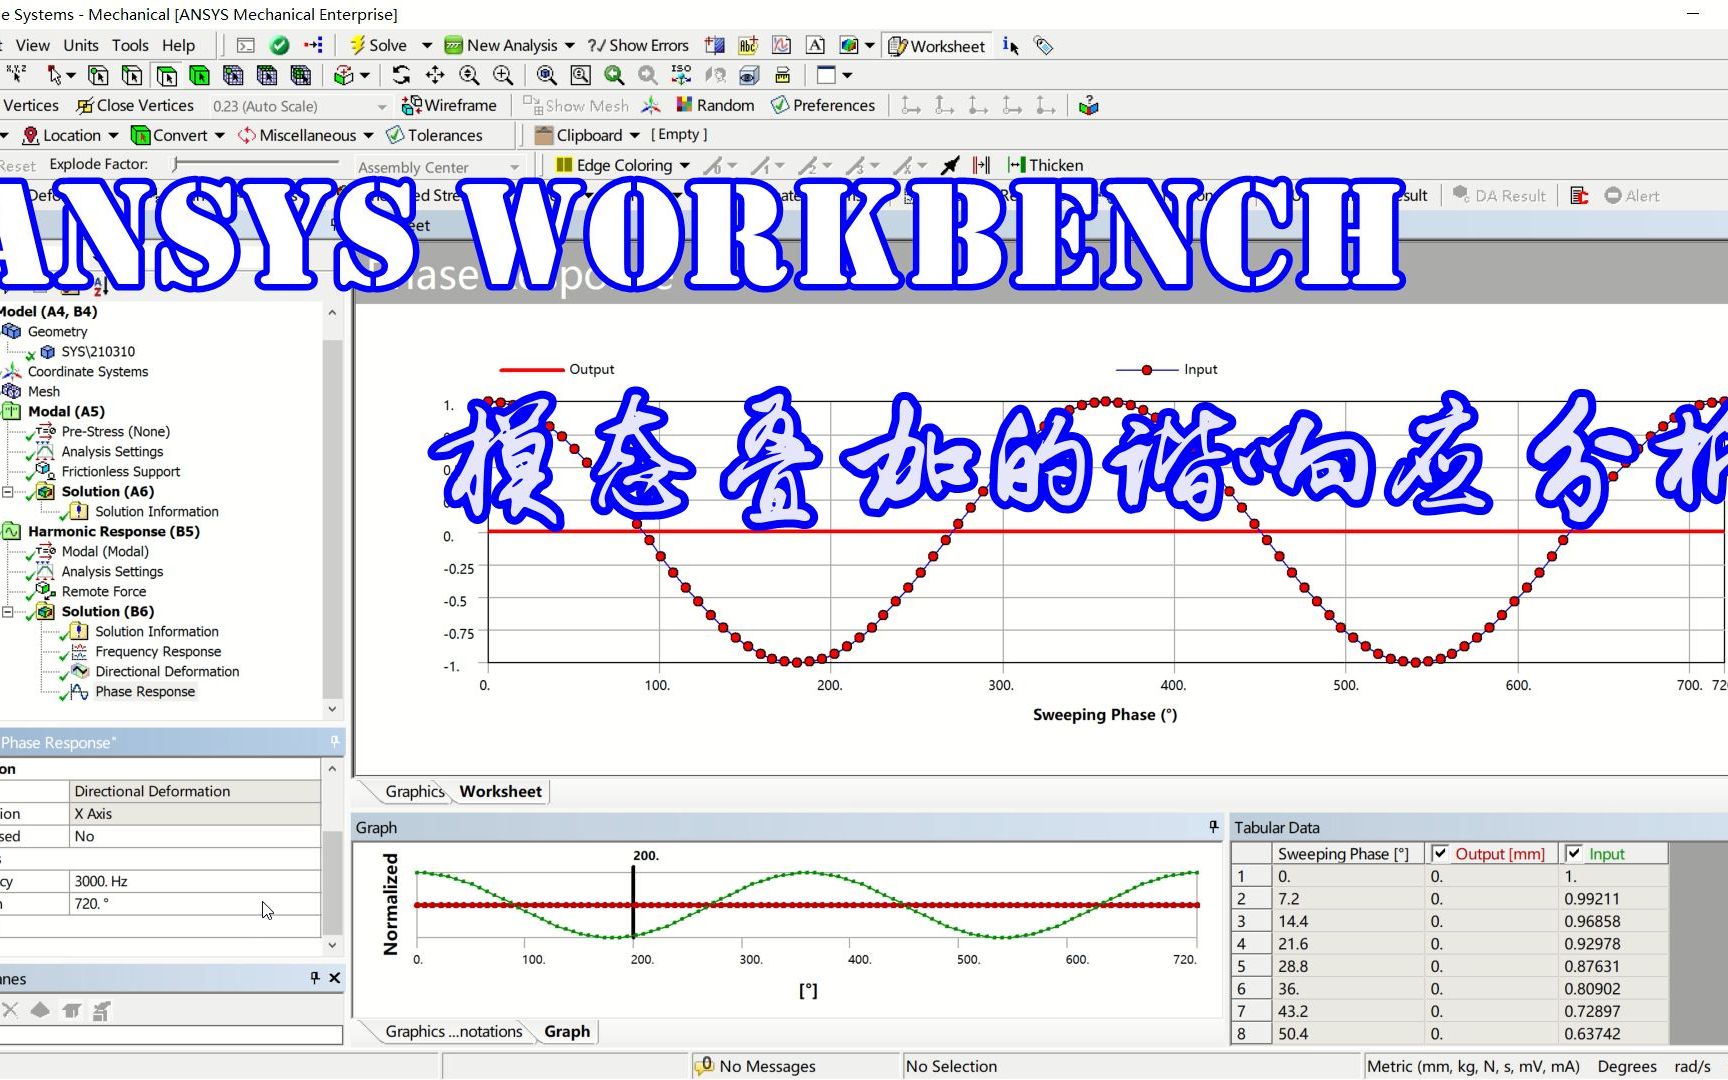Pin the Graph panel
This screenshot has width=1728, height=1080.
[x=1214, y=827]
